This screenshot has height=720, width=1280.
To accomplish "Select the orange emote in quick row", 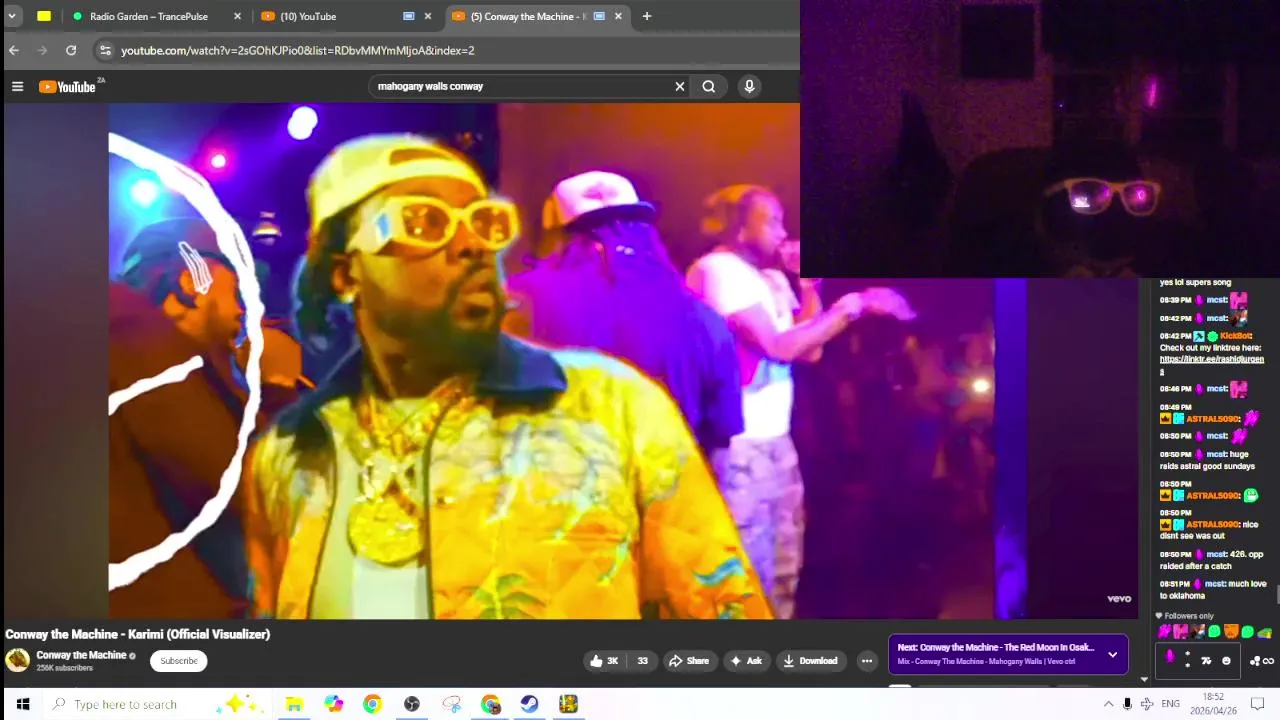I will 1231,632.
